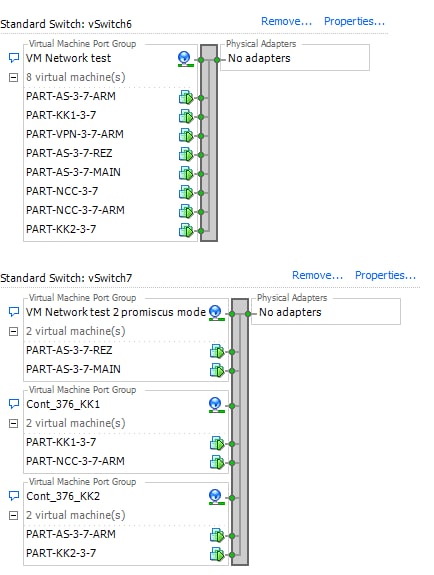Click speech bubble icon beside Cont_376_KK2
This screenshot has width=434, height=575.
tap(14, 496)
